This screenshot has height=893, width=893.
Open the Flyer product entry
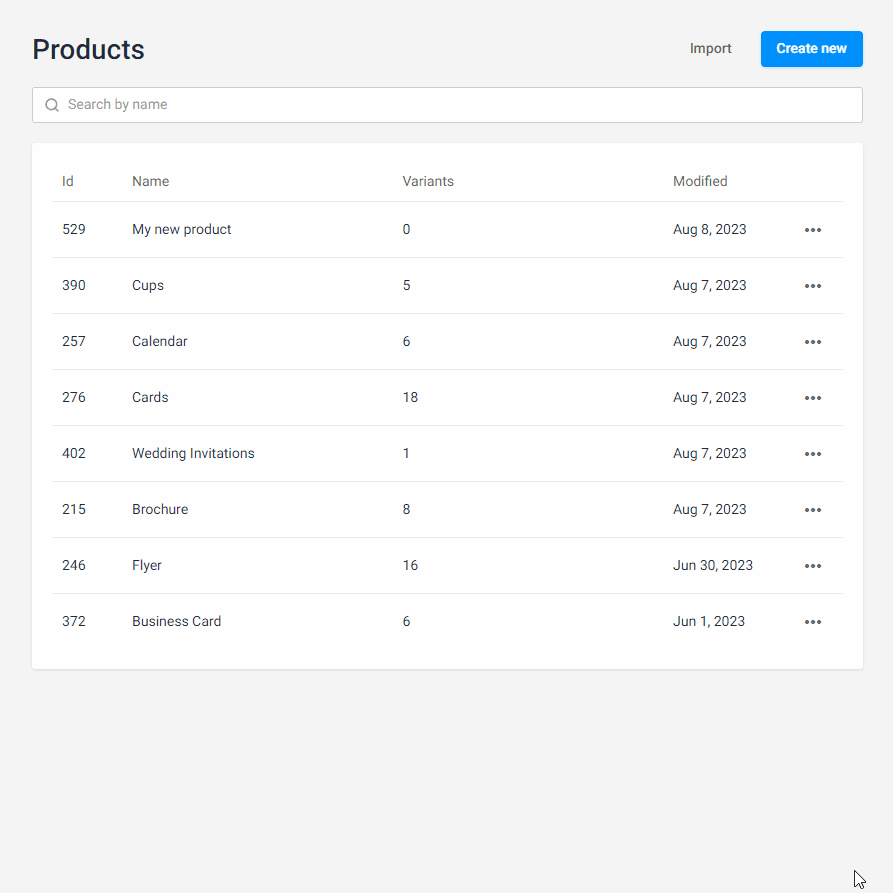point(147,566)
